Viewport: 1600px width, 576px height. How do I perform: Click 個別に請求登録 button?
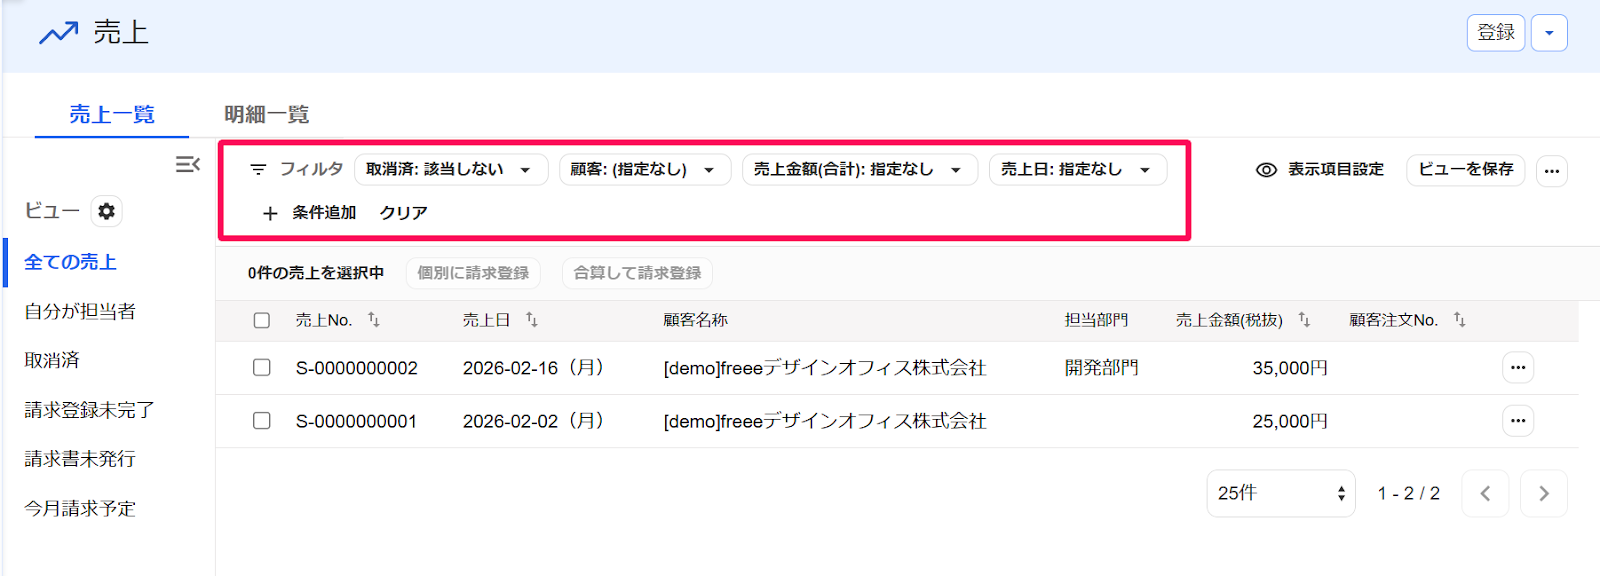(473, 273)
